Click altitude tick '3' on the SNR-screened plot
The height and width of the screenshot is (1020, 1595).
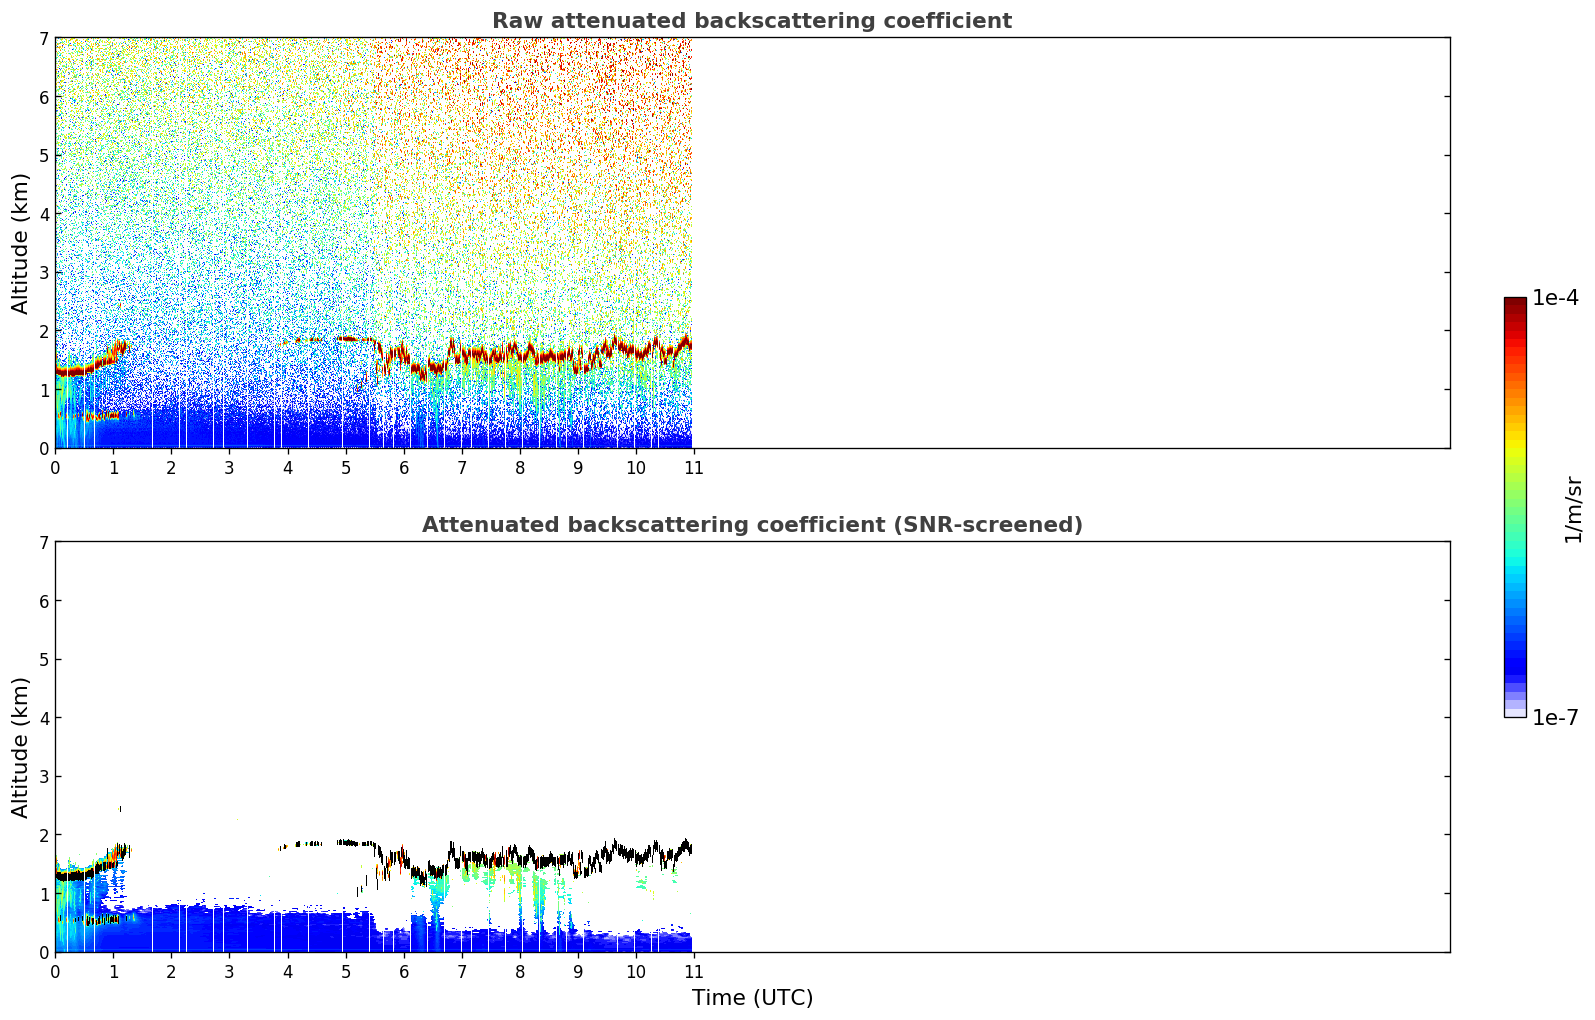click(44, 776)
